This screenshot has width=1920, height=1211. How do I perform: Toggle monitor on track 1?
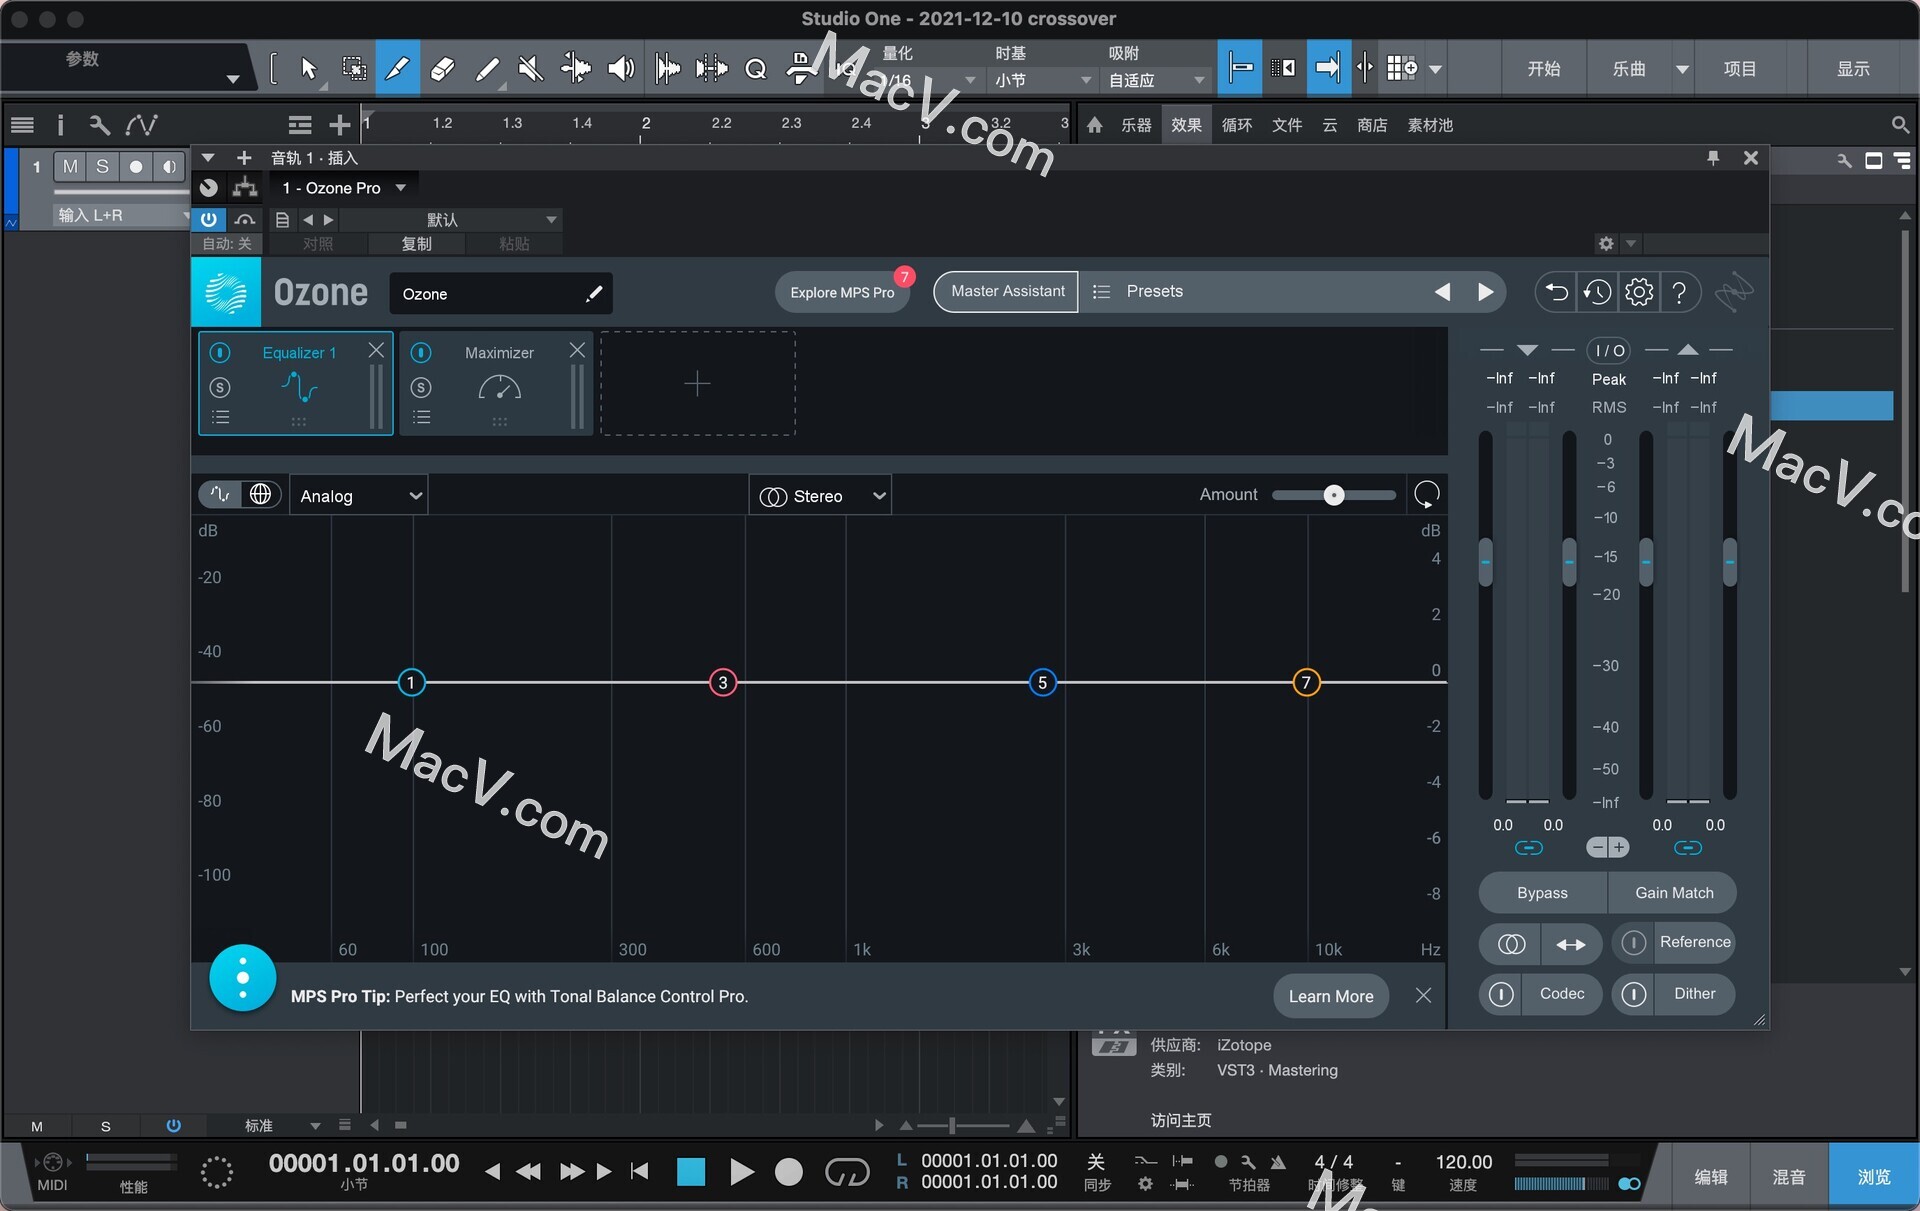(169, 167)
